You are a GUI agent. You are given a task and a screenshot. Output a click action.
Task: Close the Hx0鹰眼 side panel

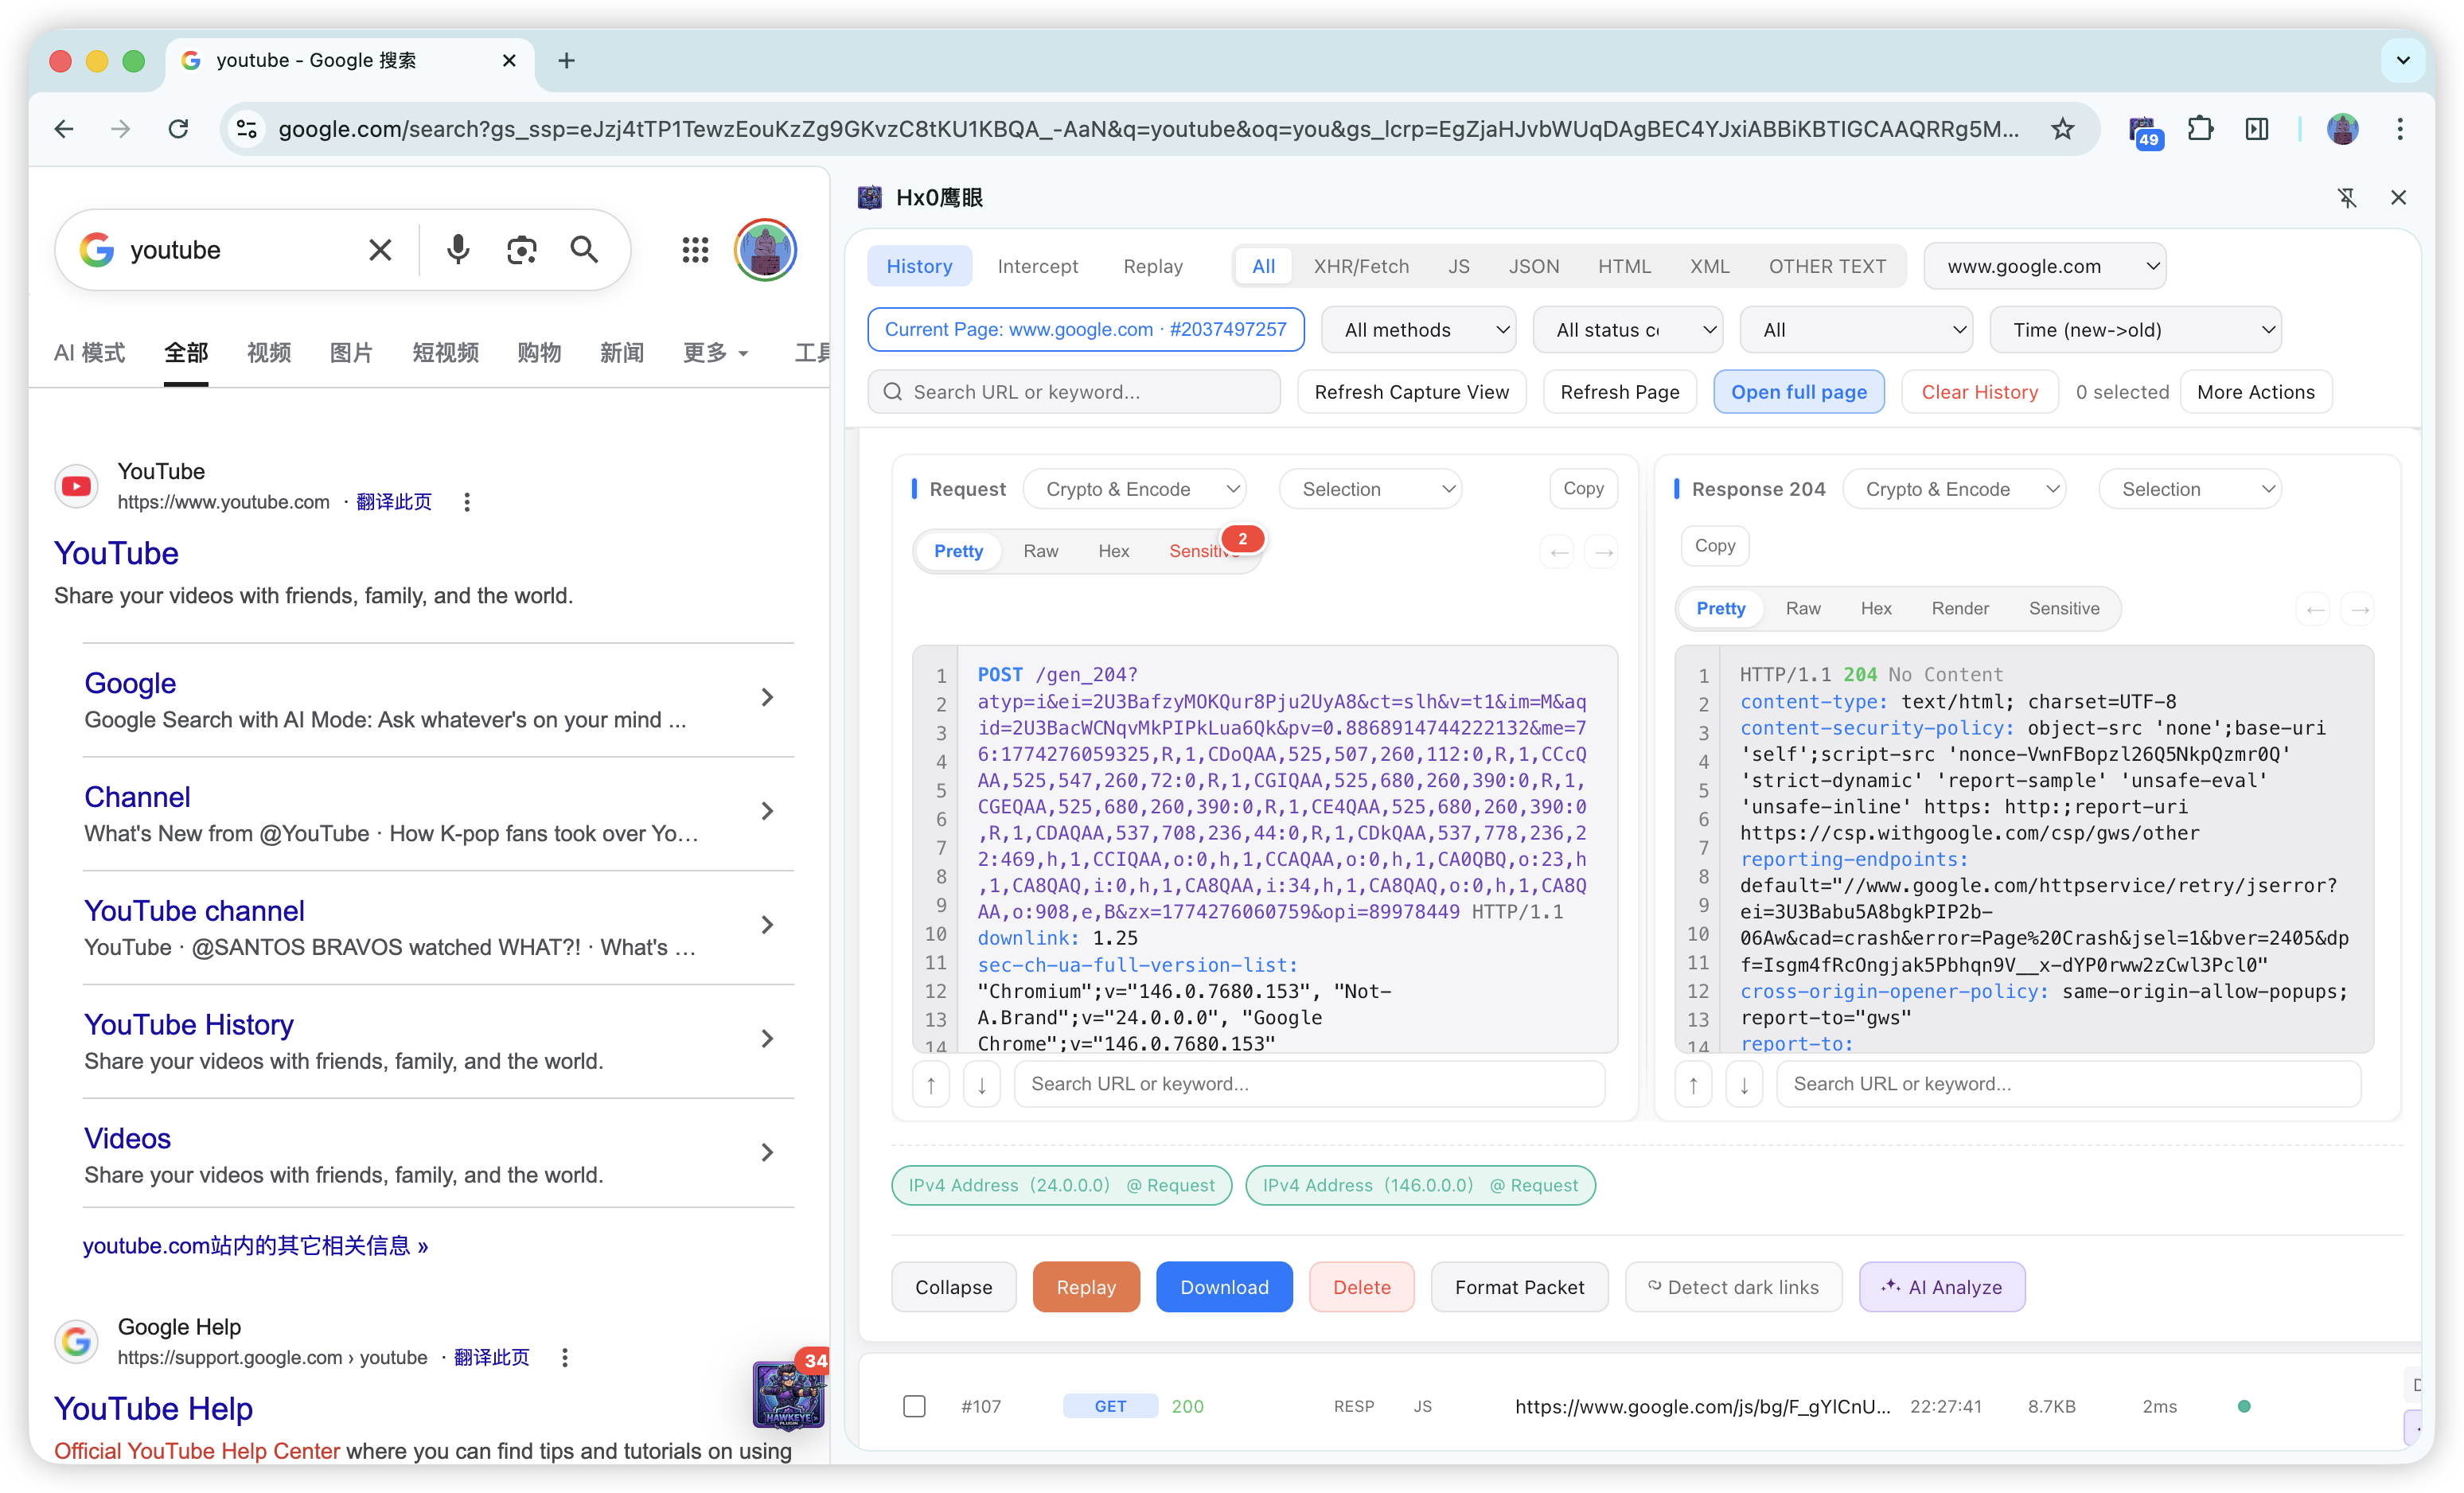click(2398, 198)
